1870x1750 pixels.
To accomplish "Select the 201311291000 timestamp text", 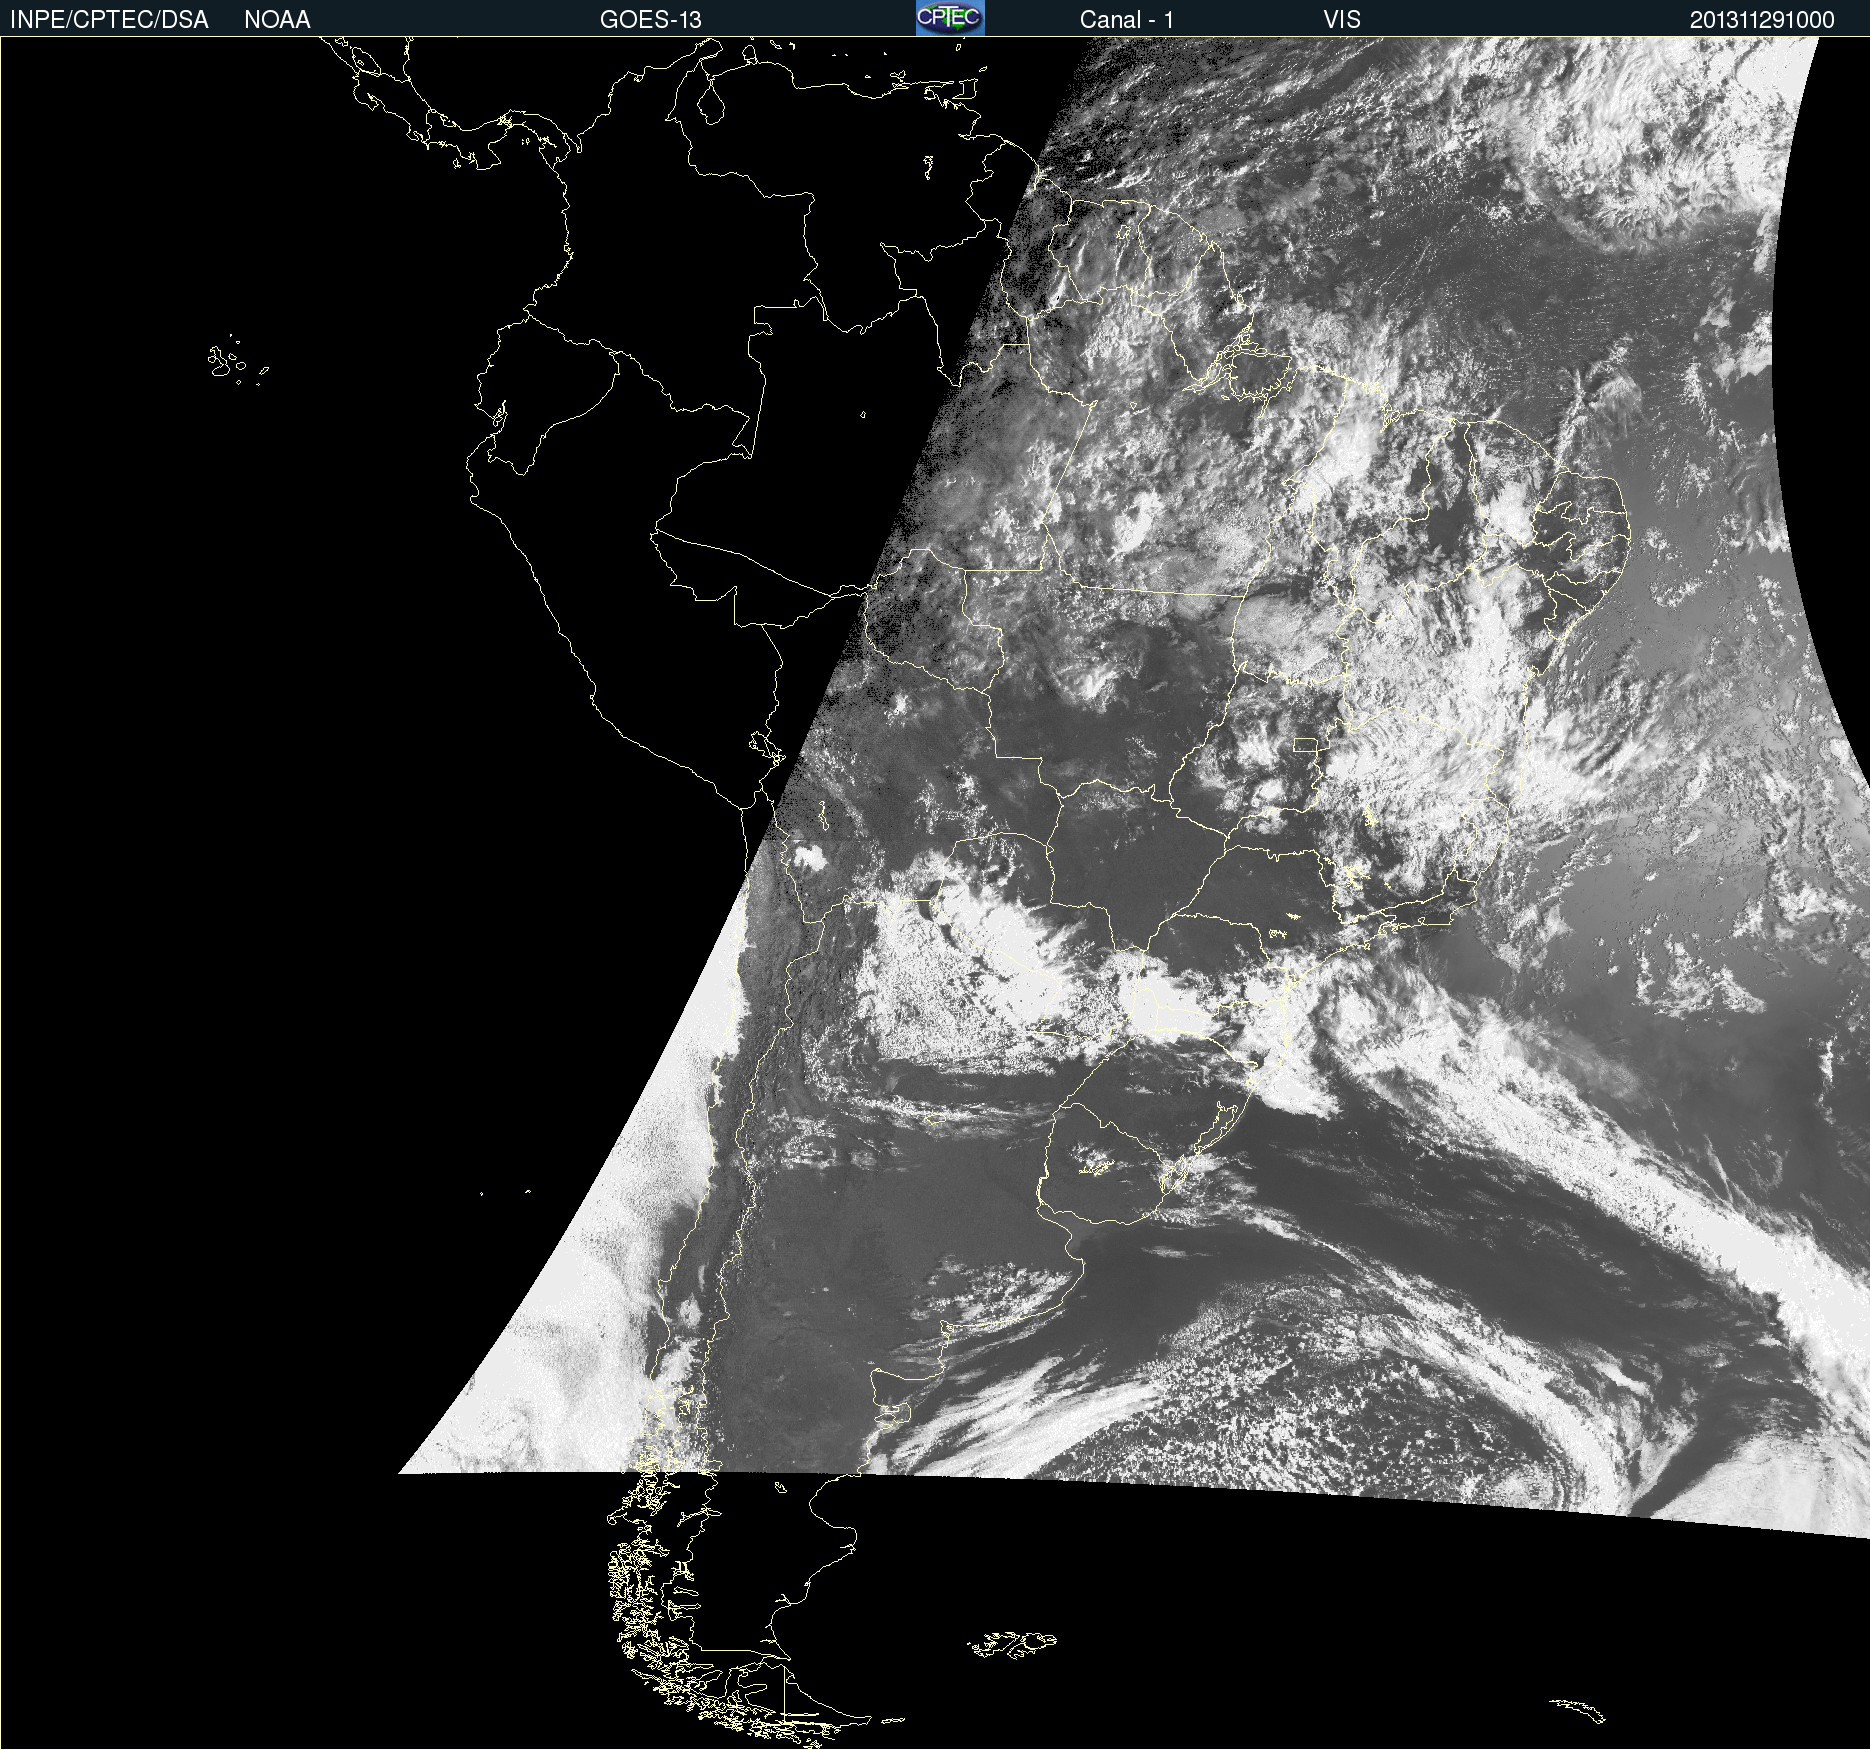I will (1762, 20).
